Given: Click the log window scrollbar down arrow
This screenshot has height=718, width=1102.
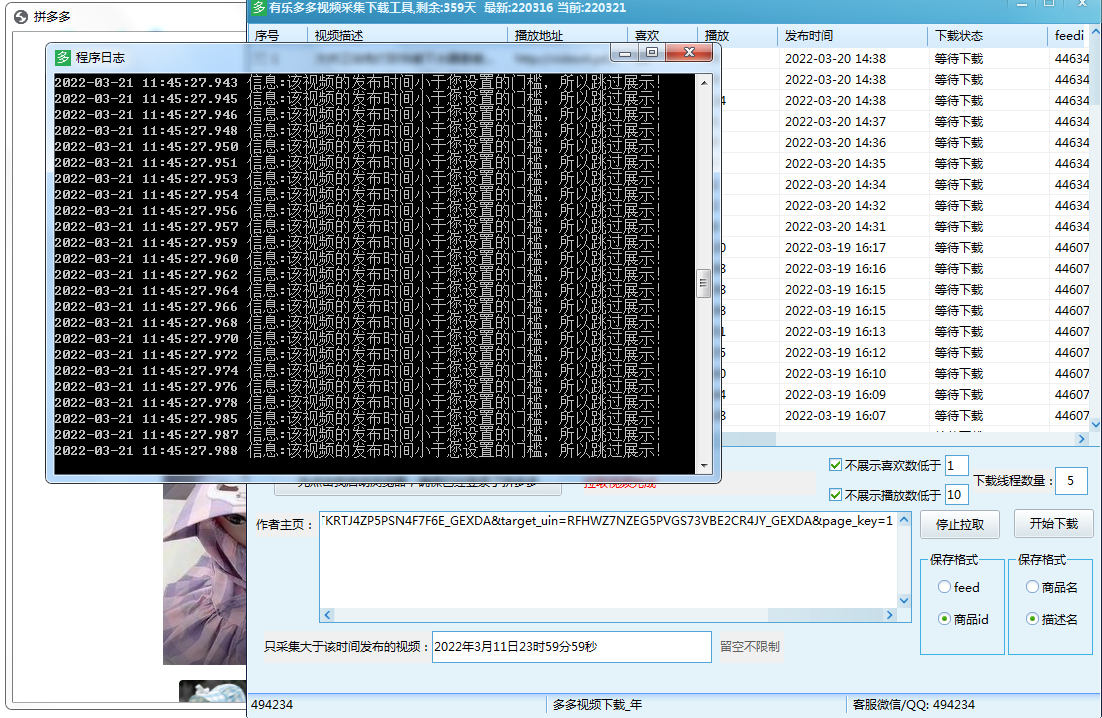Looking at the screenshot, I should (704, 465).
